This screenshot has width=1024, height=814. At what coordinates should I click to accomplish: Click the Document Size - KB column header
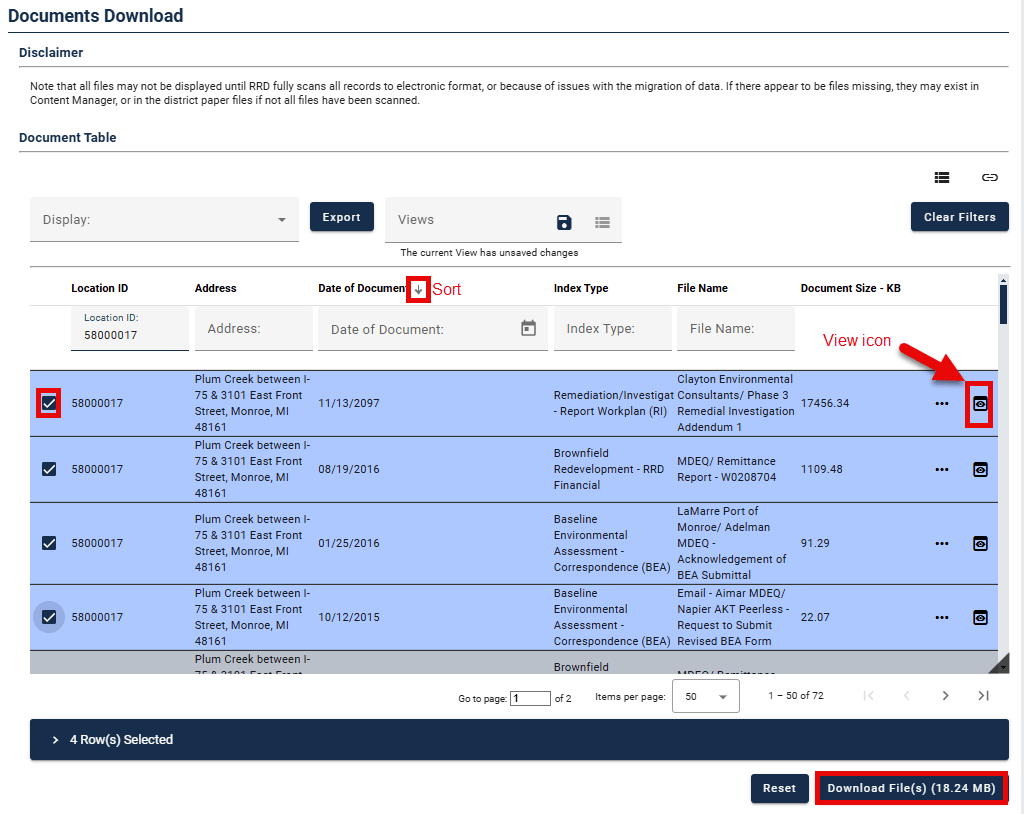(x=850, y=288)
